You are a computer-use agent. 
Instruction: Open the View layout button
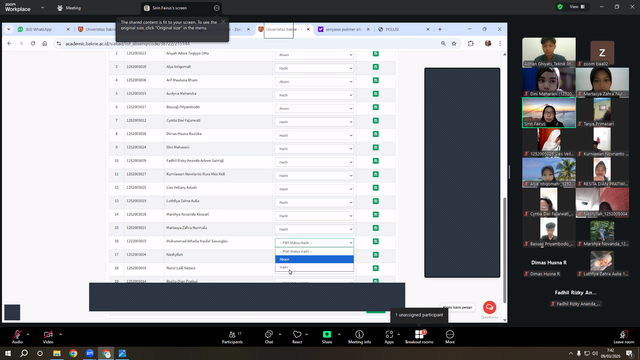577,7
